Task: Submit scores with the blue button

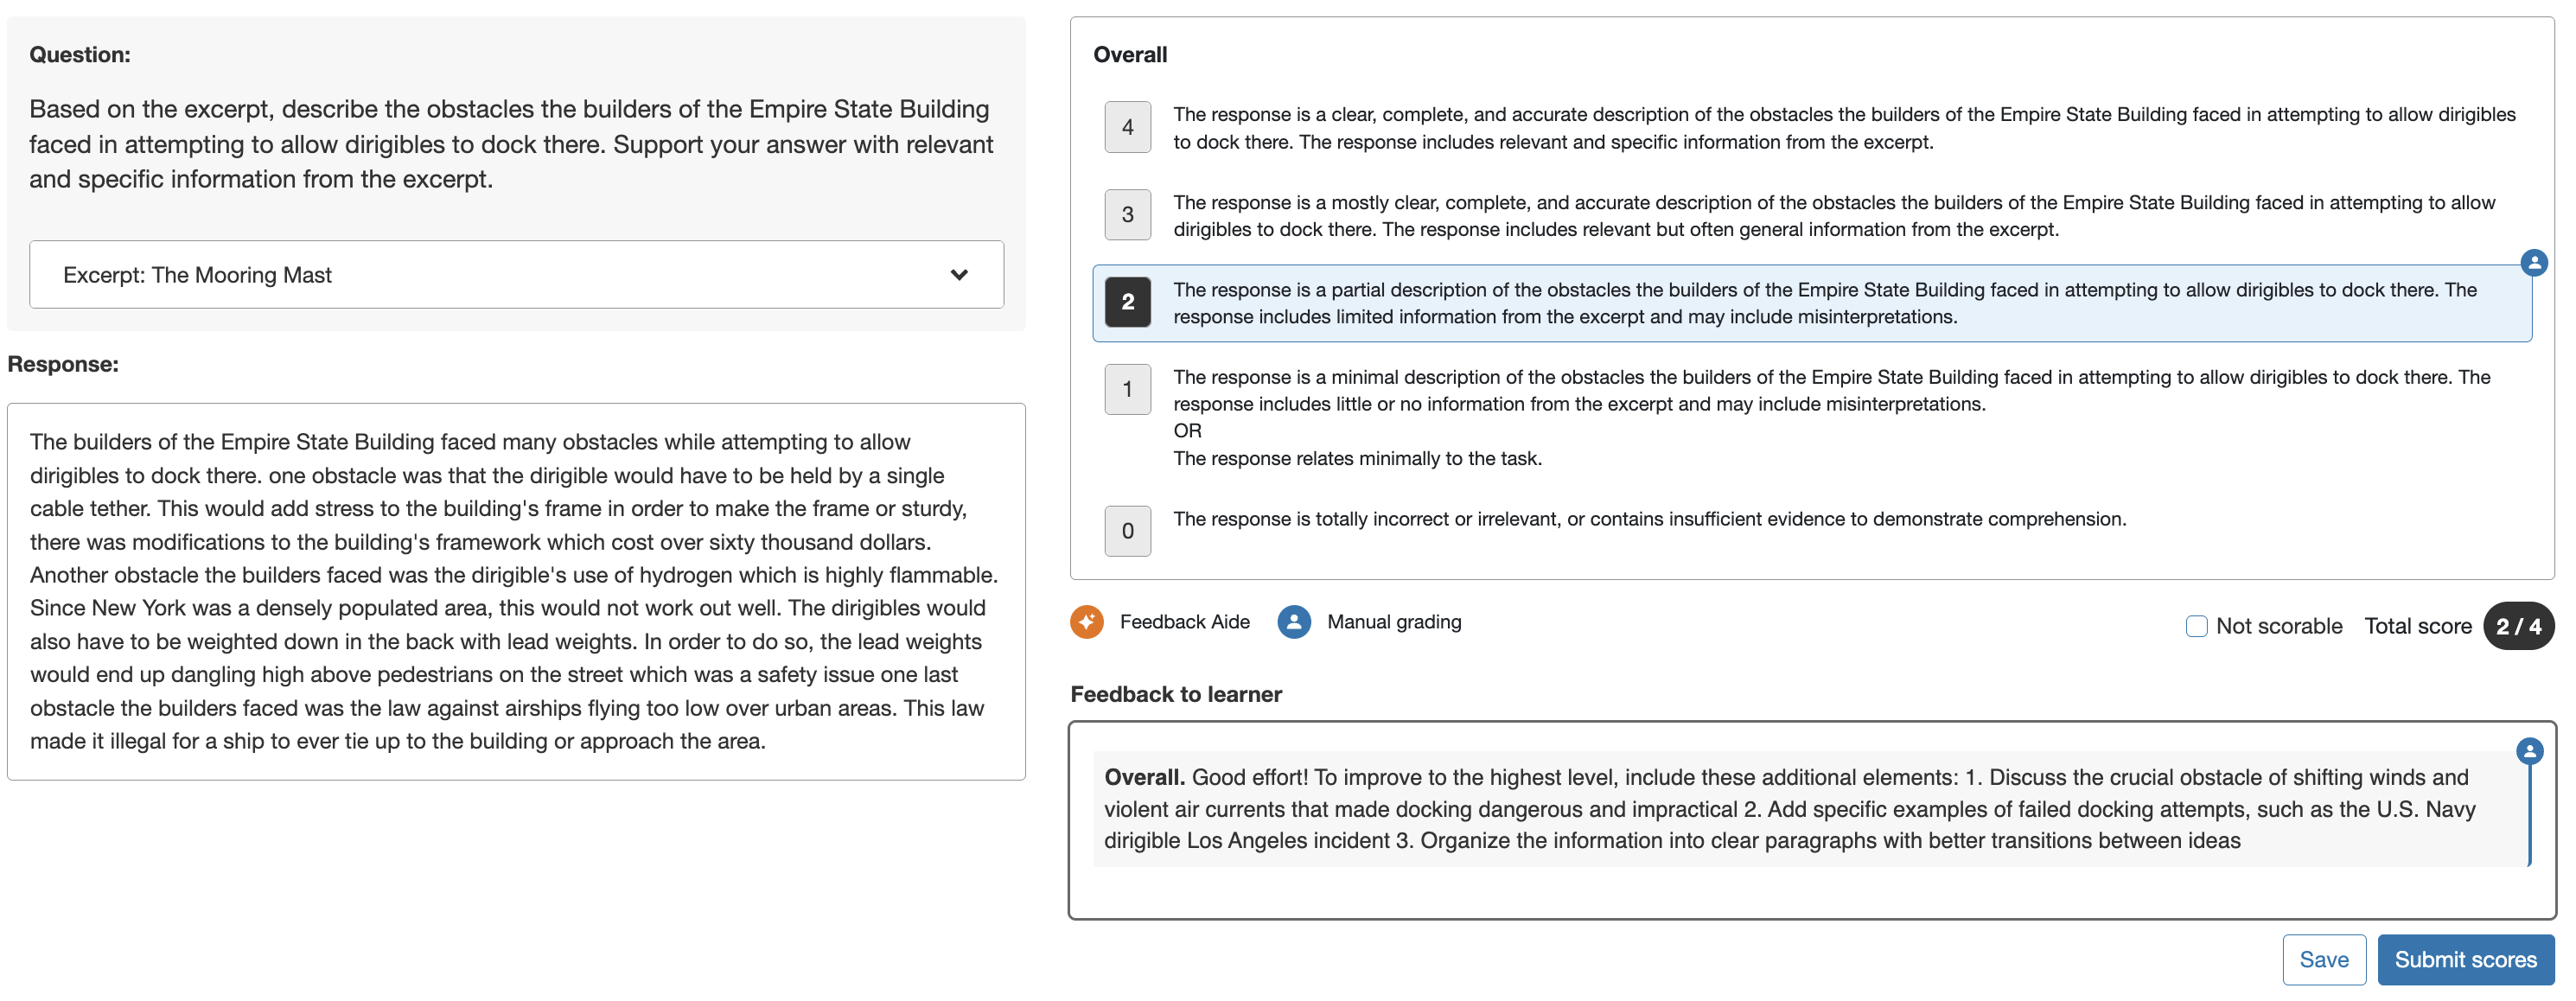Action: pyautogui.click(x=2465, y=960)
